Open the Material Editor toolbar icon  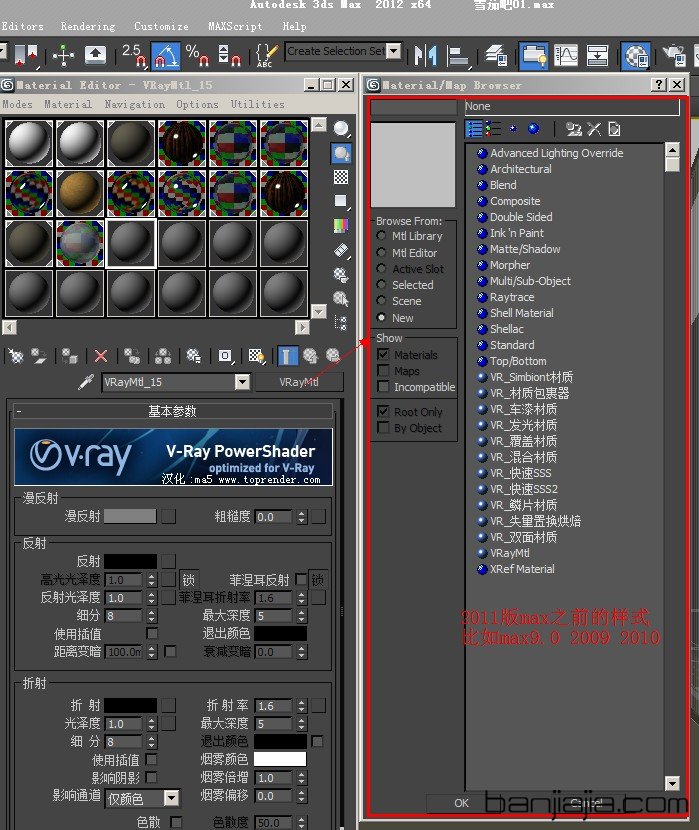[x=636, y=56]
